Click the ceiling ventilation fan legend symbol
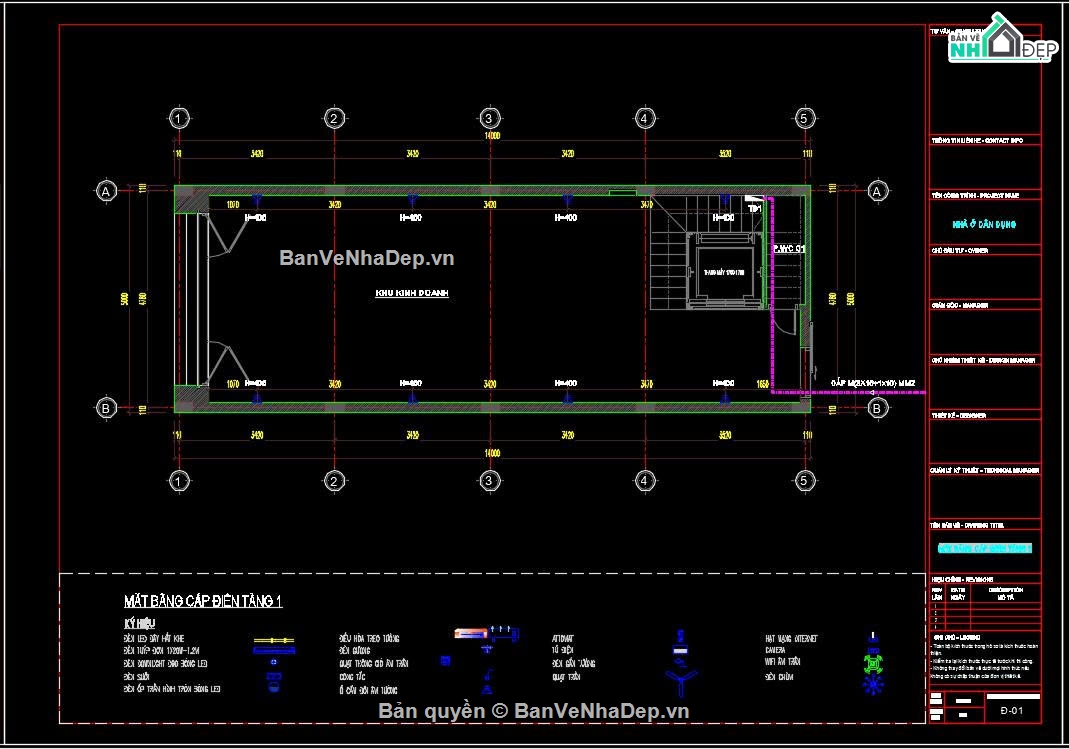 [x=445, y=661]
